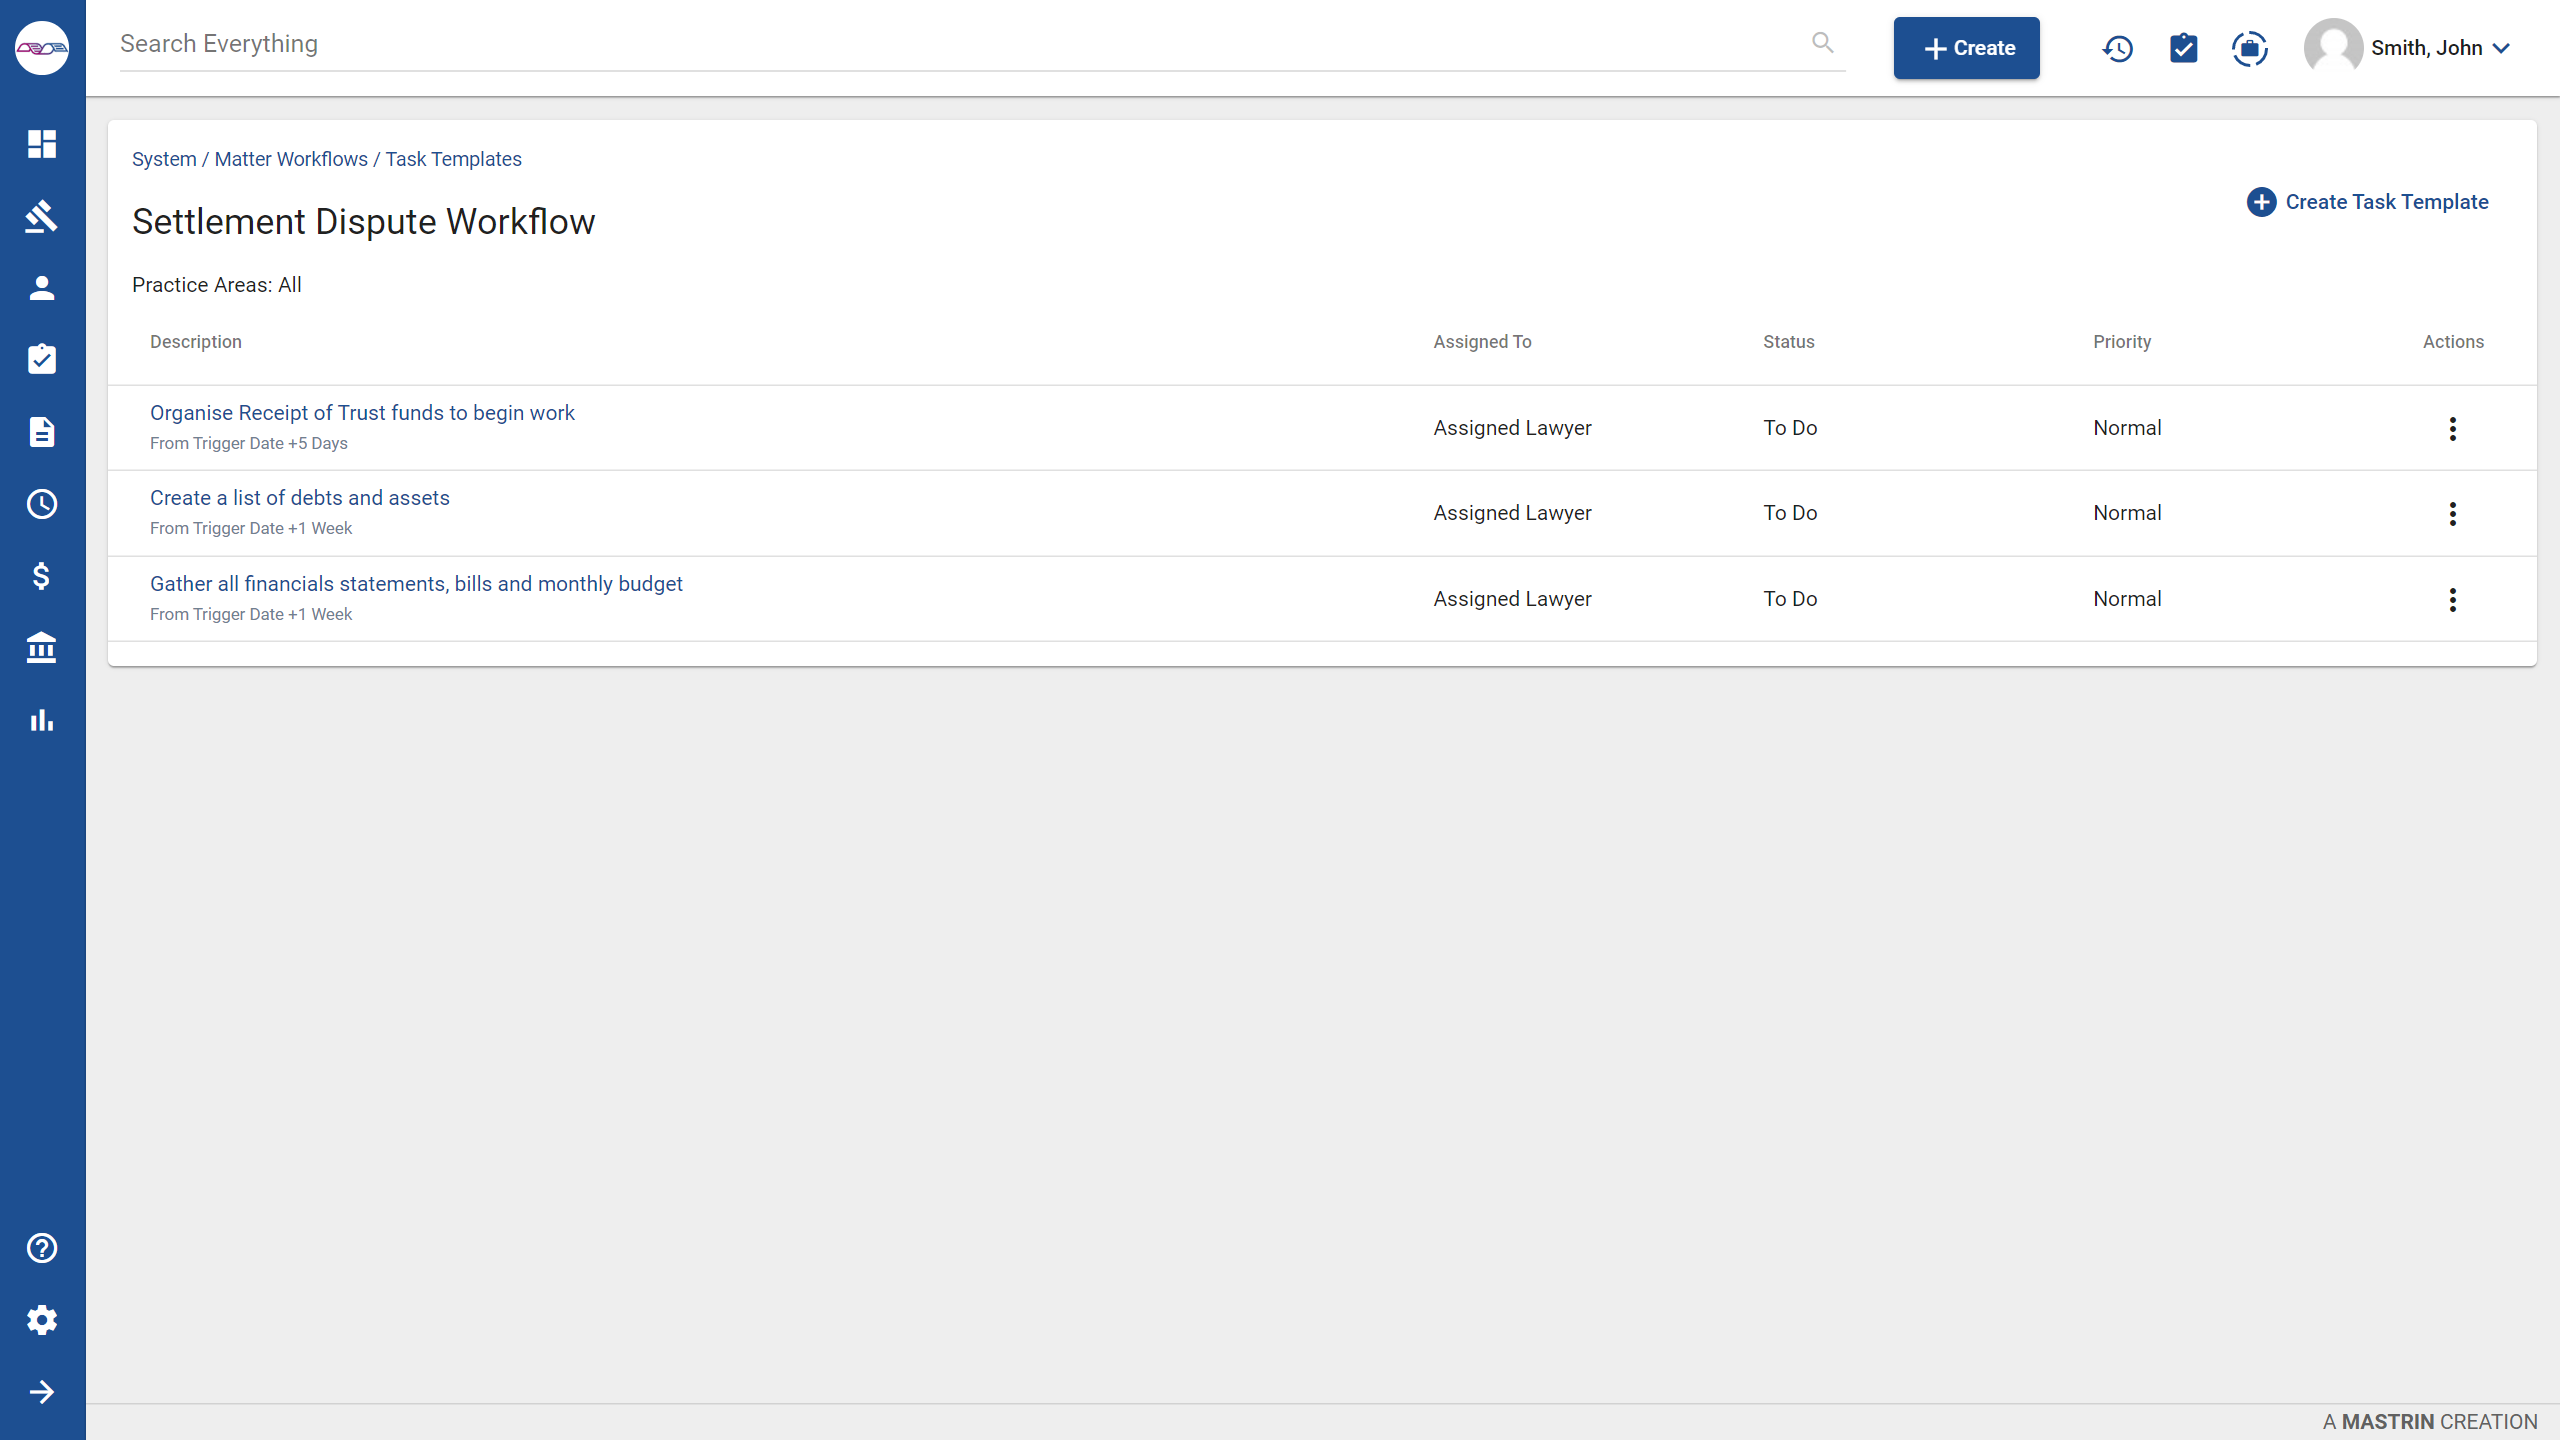Open the documents icon in sidebar
This screenshot has width=2560, height=1440.
(42, 433)
